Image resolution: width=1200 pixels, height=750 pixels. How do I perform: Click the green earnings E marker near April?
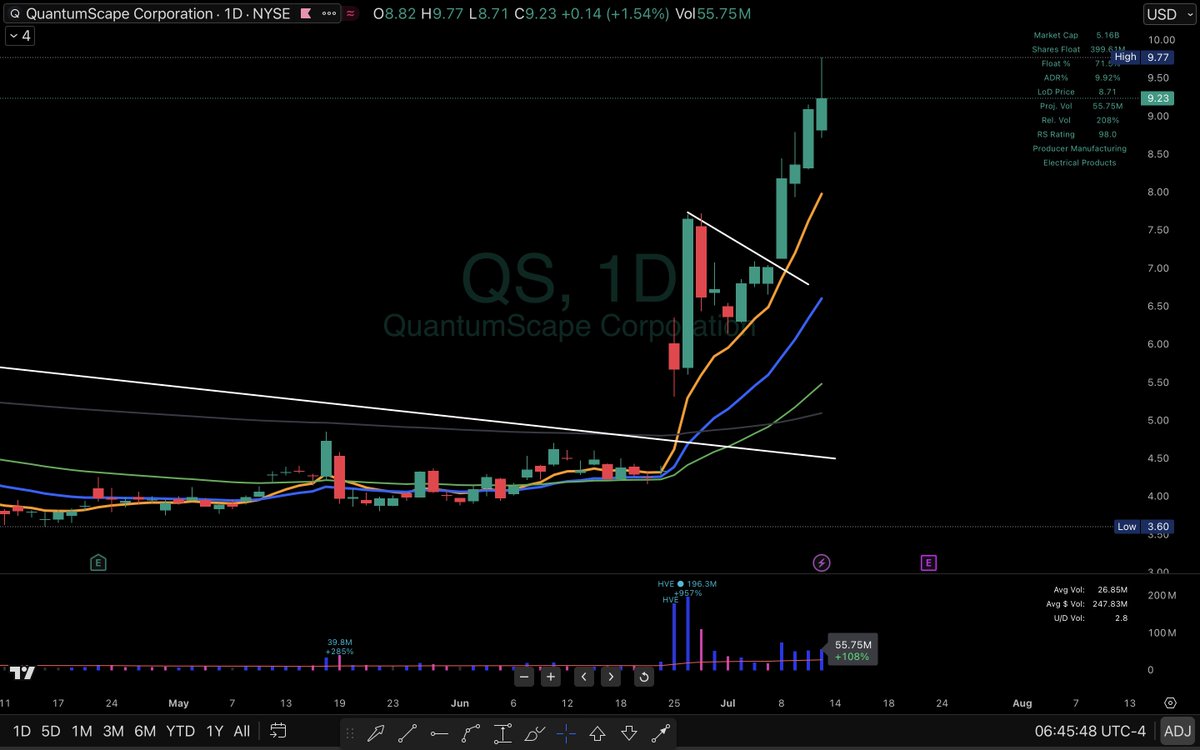pos(98,563)
